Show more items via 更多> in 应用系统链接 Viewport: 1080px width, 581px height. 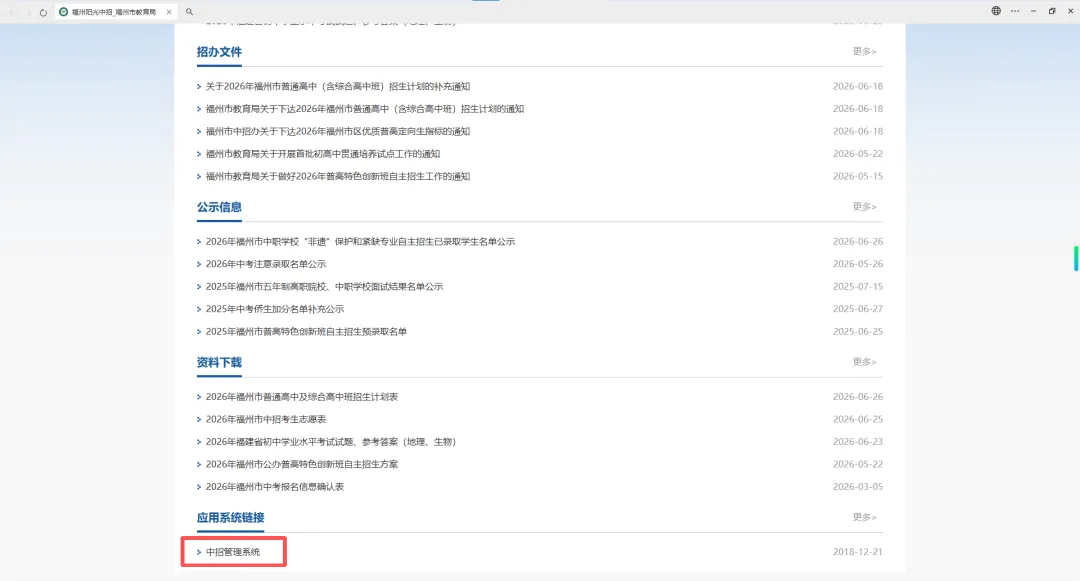864,517
